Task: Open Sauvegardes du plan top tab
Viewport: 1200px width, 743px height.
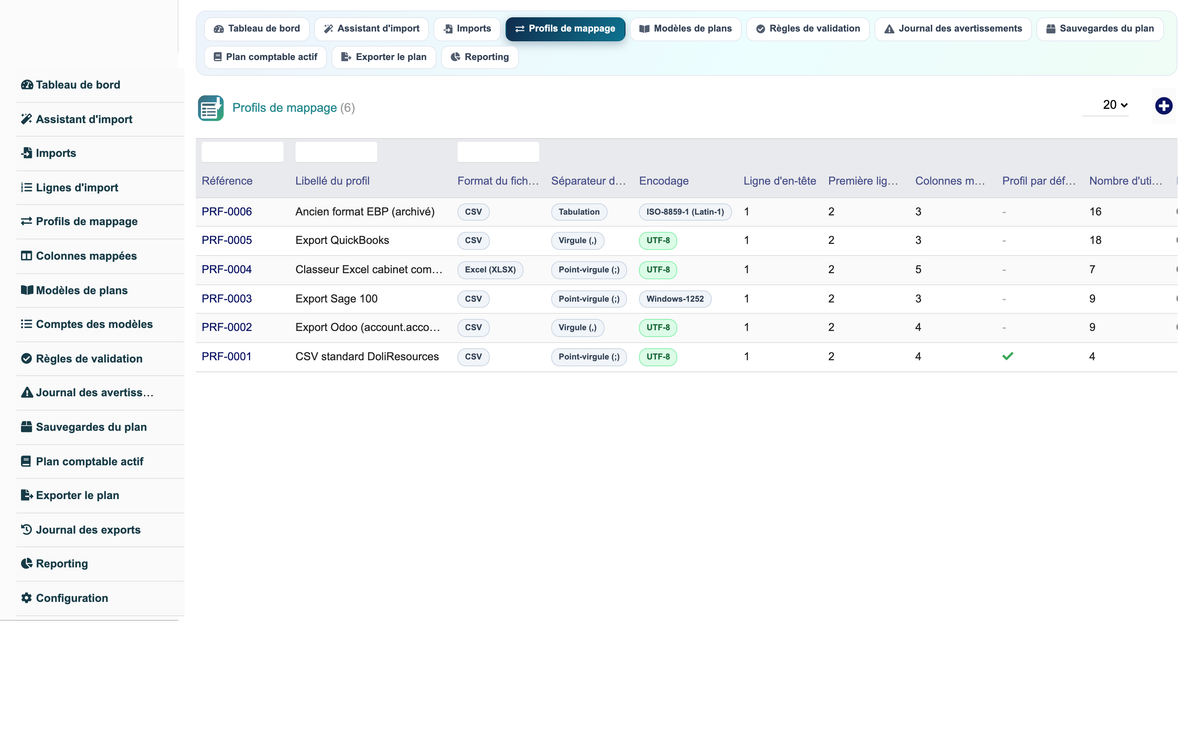Action: (x=1100, y=29)
